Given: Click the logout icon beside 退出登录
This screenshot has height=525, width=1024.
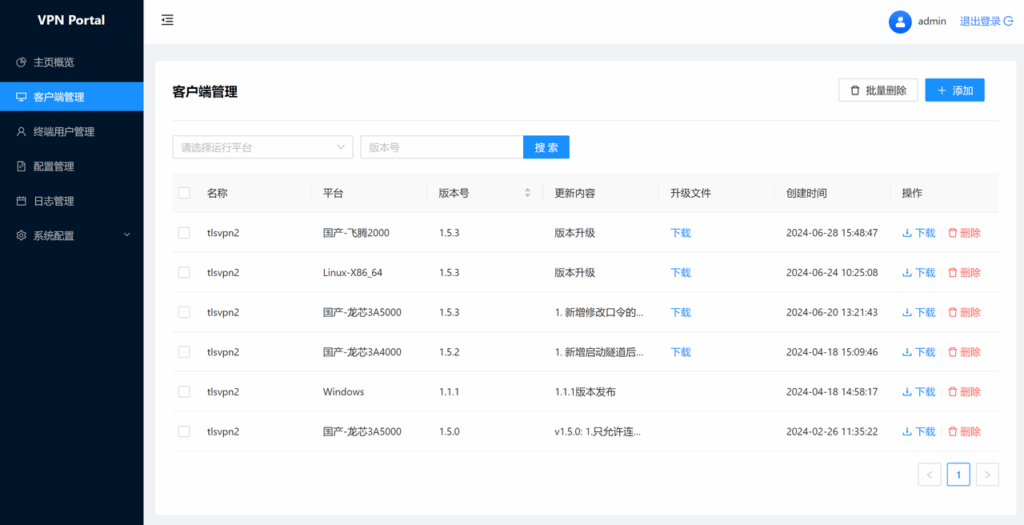Looking at the screenshot, I should 1008,21.
